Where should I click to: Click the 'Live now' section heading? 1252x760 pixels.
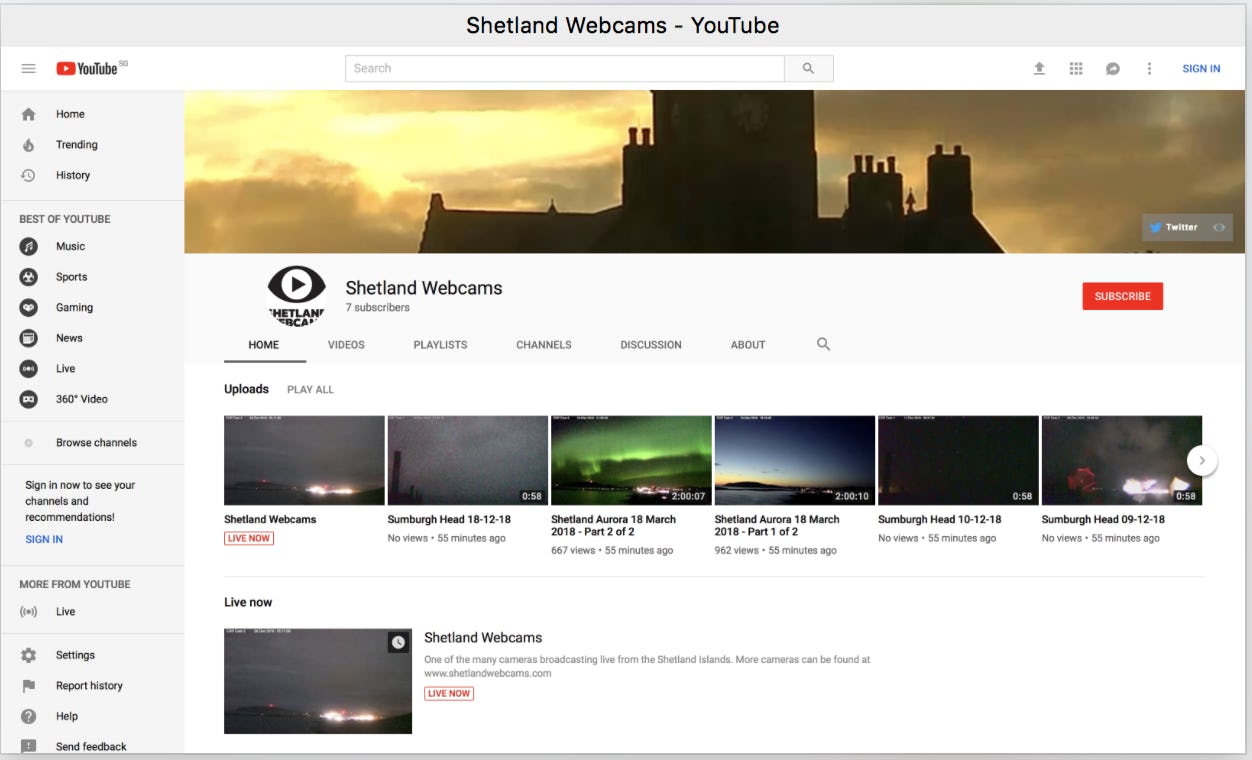248,602
